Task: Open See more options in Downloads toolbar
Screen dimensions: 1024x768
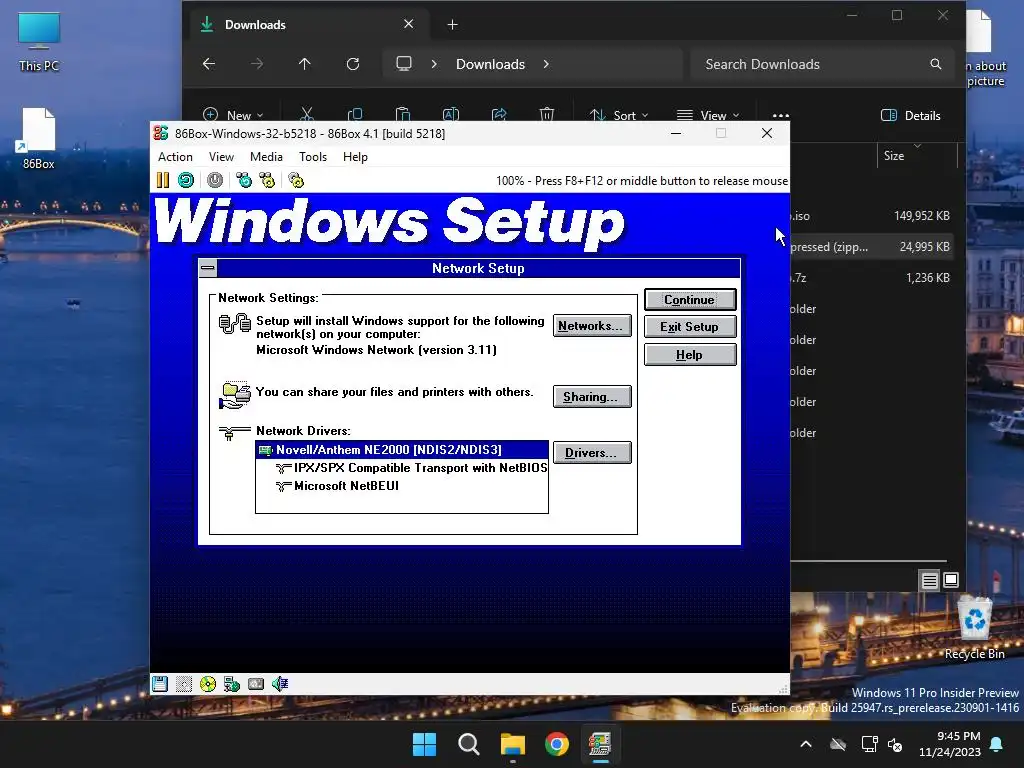Action: point(781,115)
